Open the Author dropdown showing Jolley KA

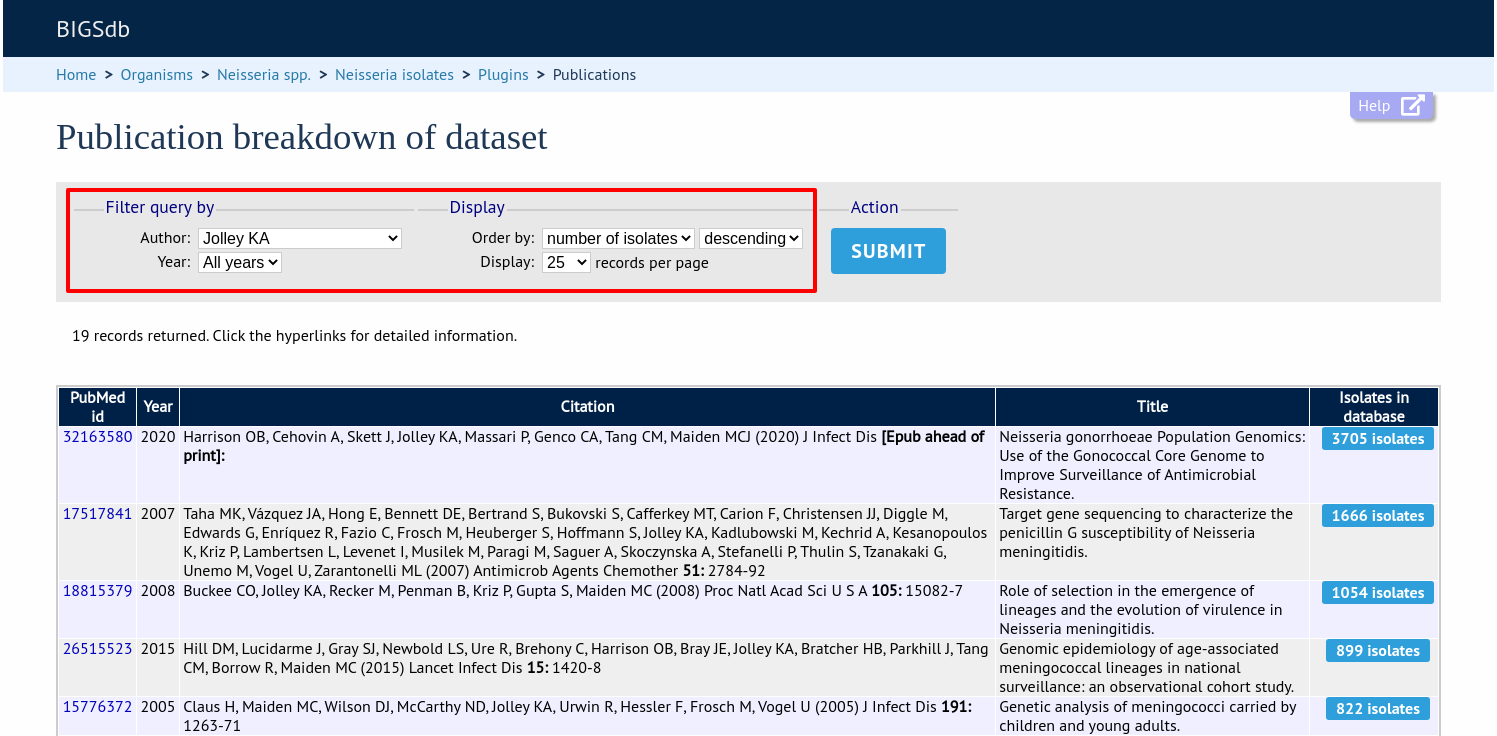300,238
